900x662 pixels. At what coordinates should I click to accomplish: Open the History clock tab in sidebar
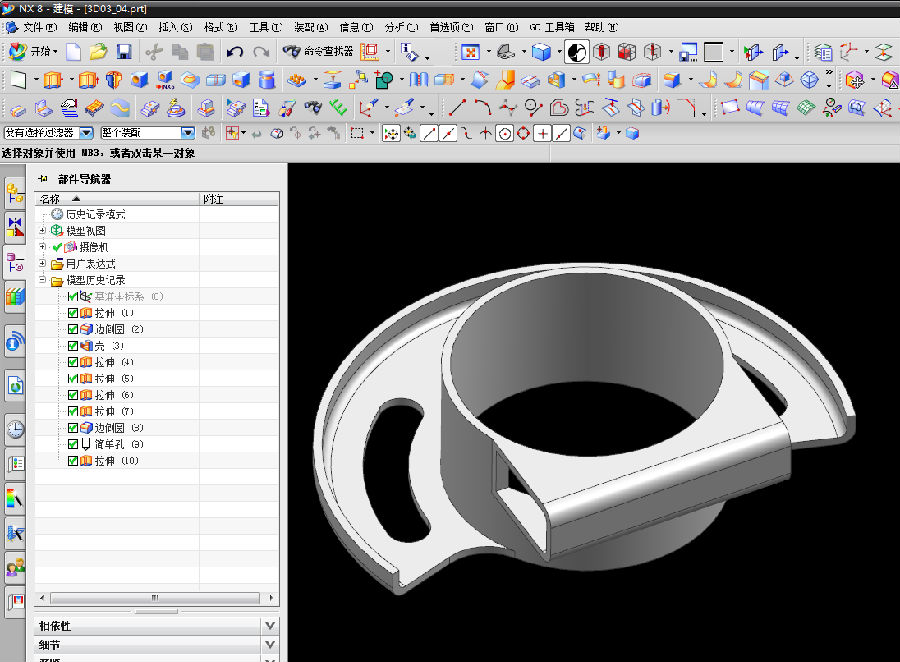pyautogui.click(x=15, y=430)
